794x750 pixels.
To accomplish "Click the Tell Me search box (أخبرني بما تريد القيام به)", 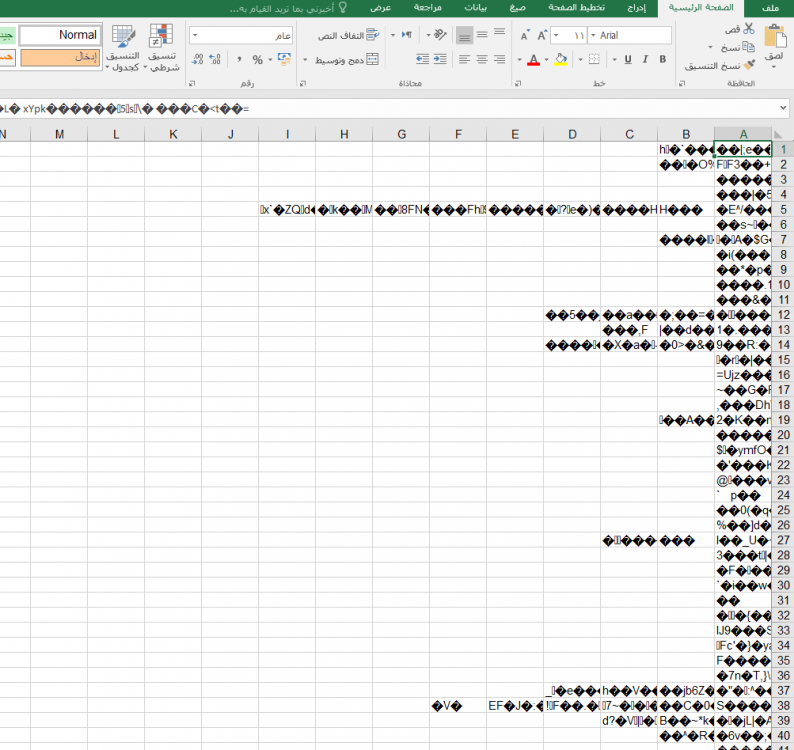I will pos(282,9).
